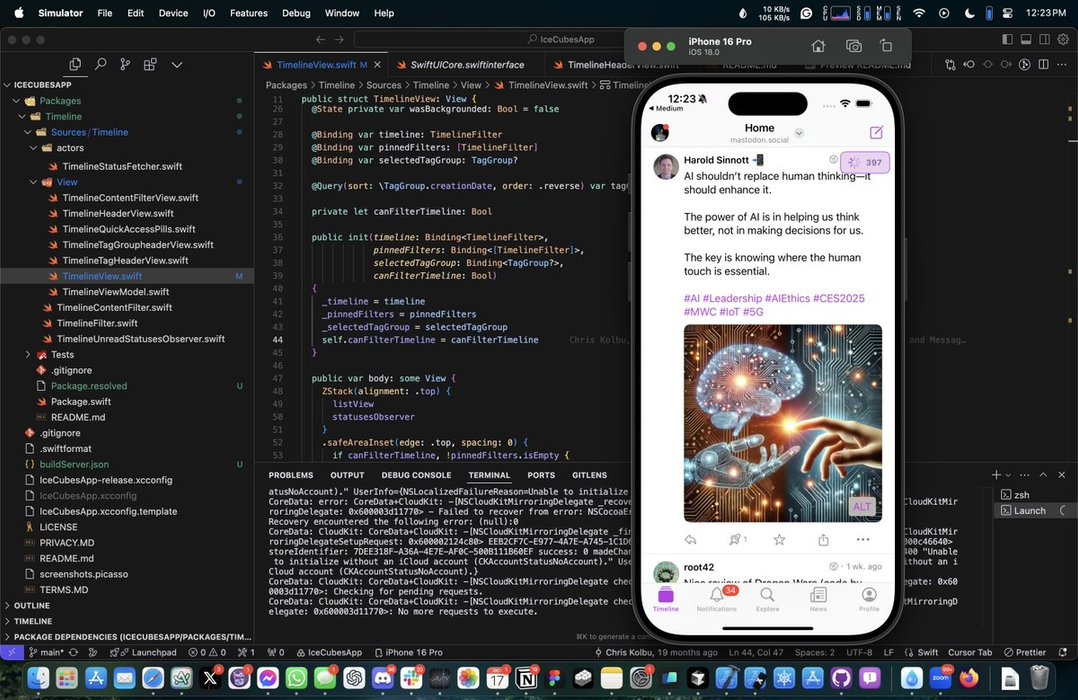The width and height of the screenshot is (1078, 700).
Task: Open Package.swift in the explorer
Action: 80,402
